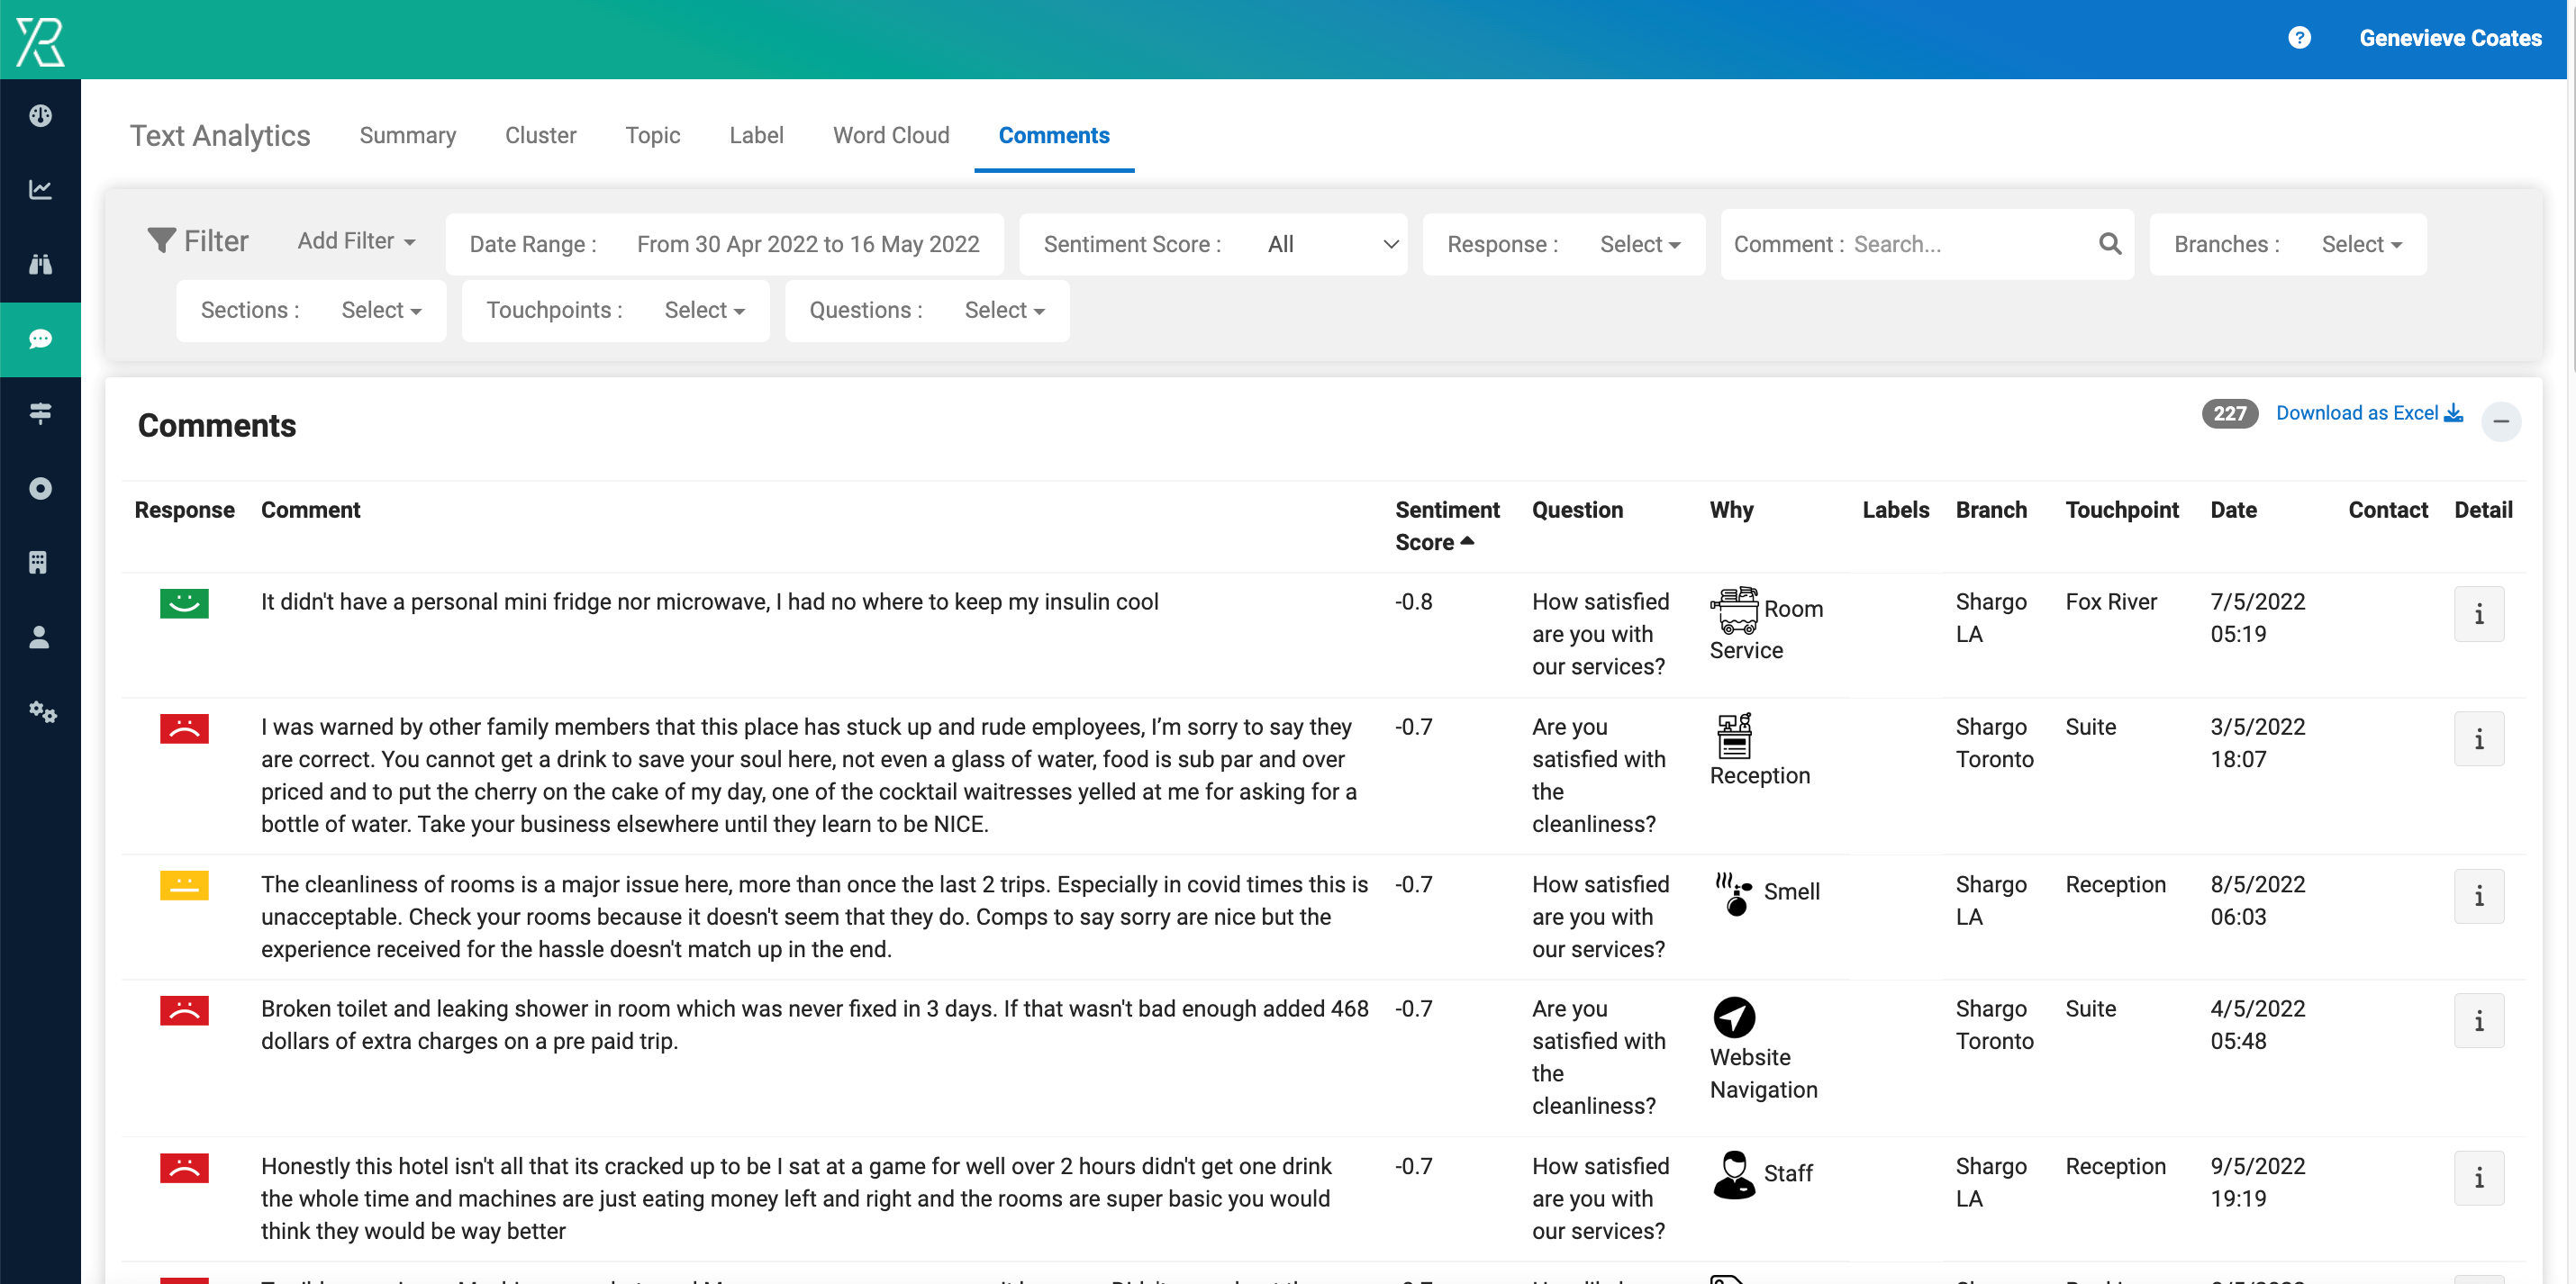Click the help question mark icon in the header
The width and height of the screenshot is (2576, 1284).
pyautogui.click(x=2300, y=38)
